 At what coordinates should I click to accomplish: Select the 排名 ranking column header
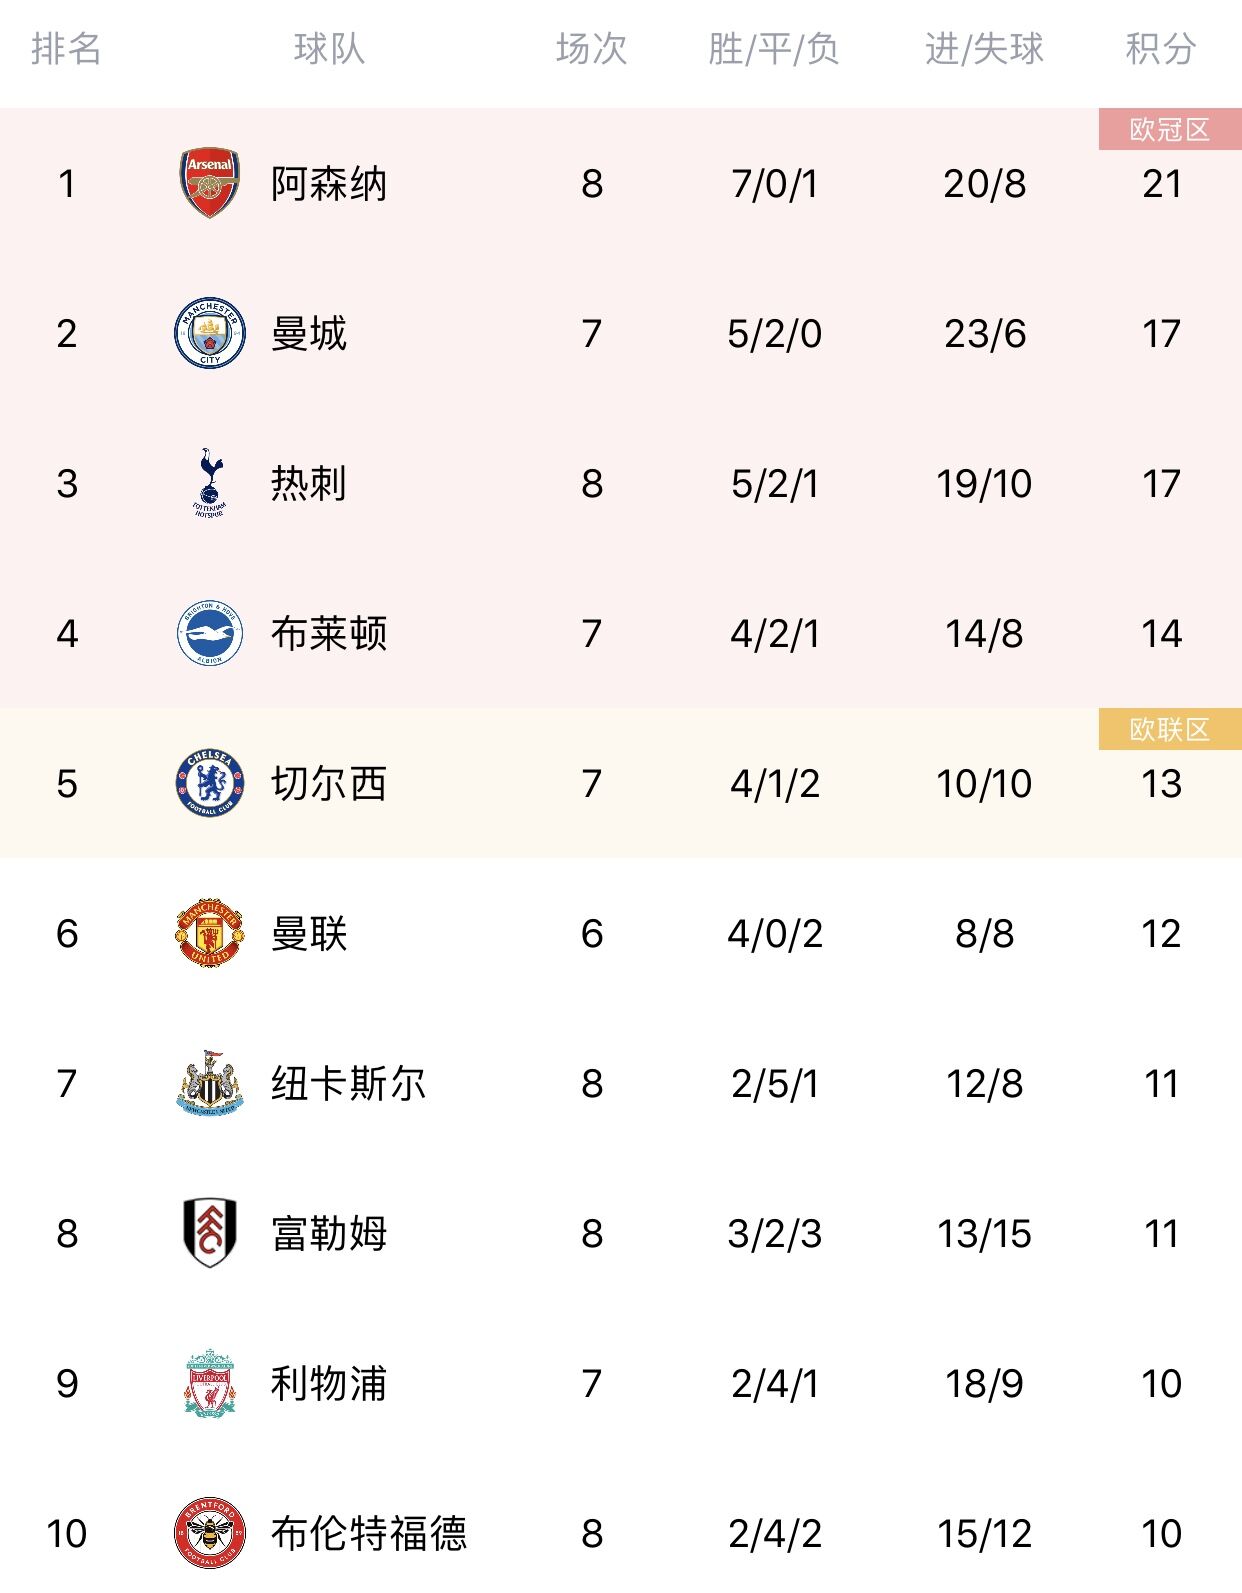pos(66,49)
